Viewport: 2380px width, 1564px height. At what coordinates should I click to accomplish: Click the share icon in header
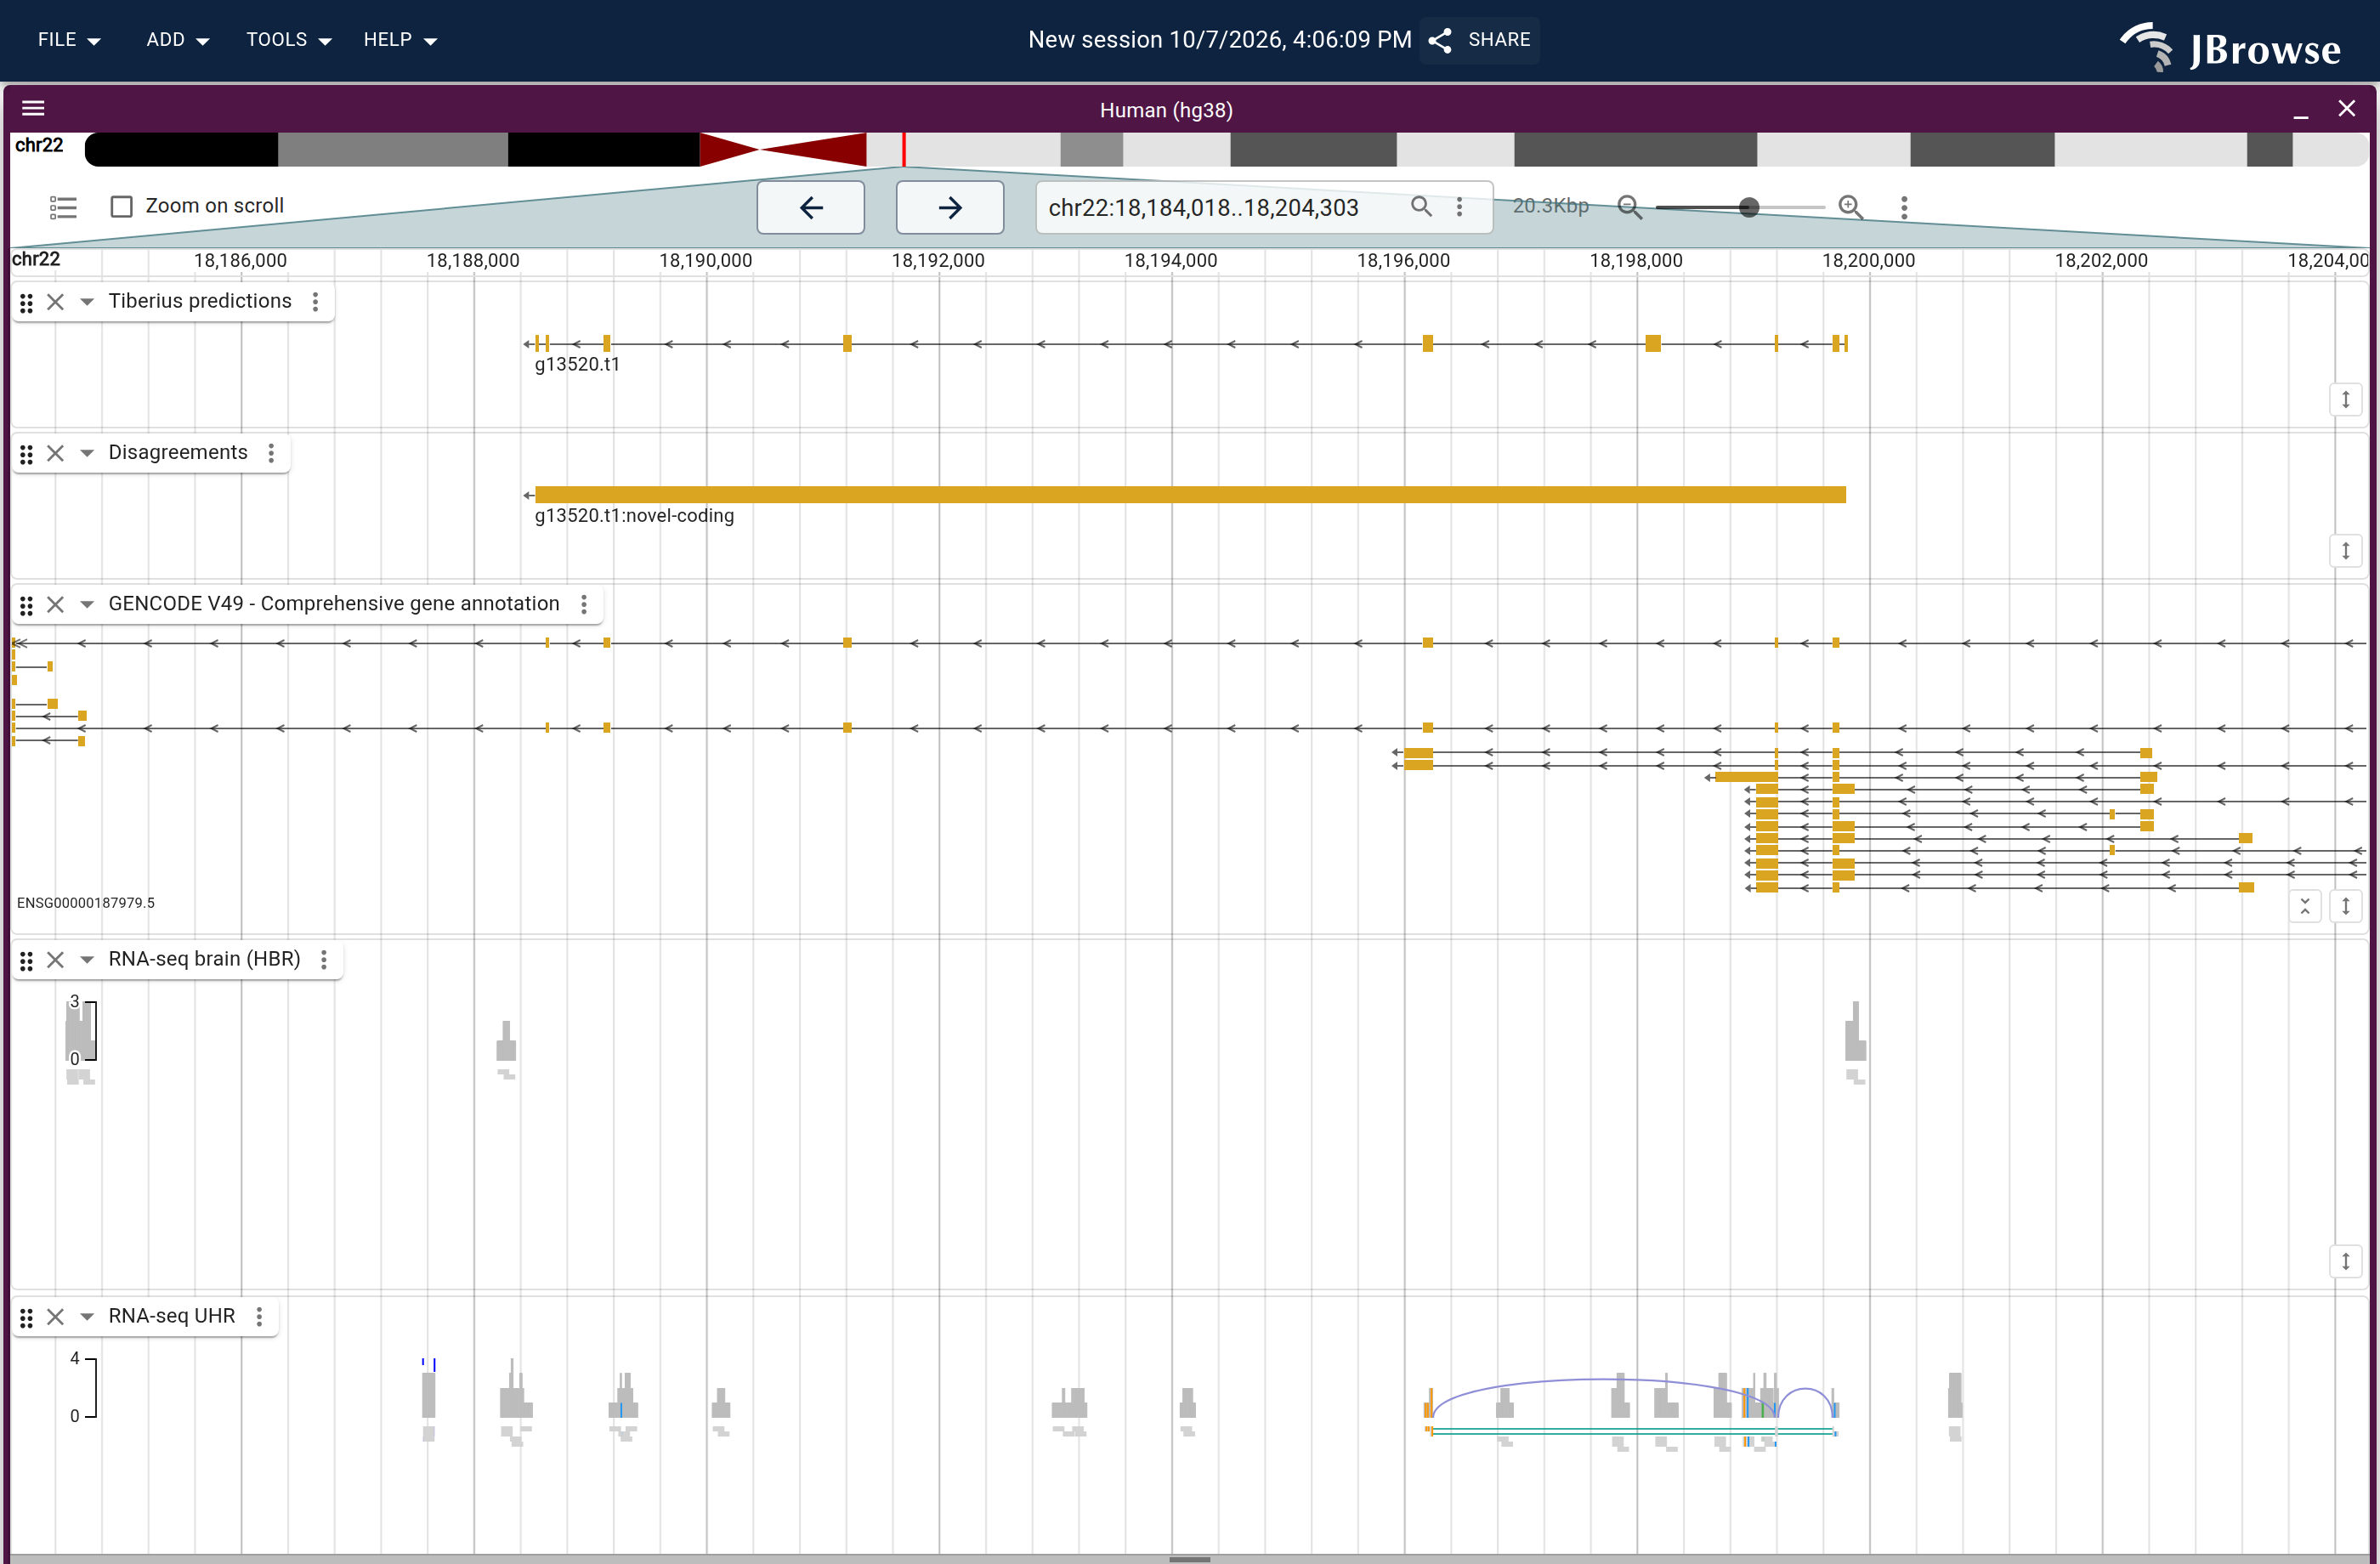[1440, 40]
